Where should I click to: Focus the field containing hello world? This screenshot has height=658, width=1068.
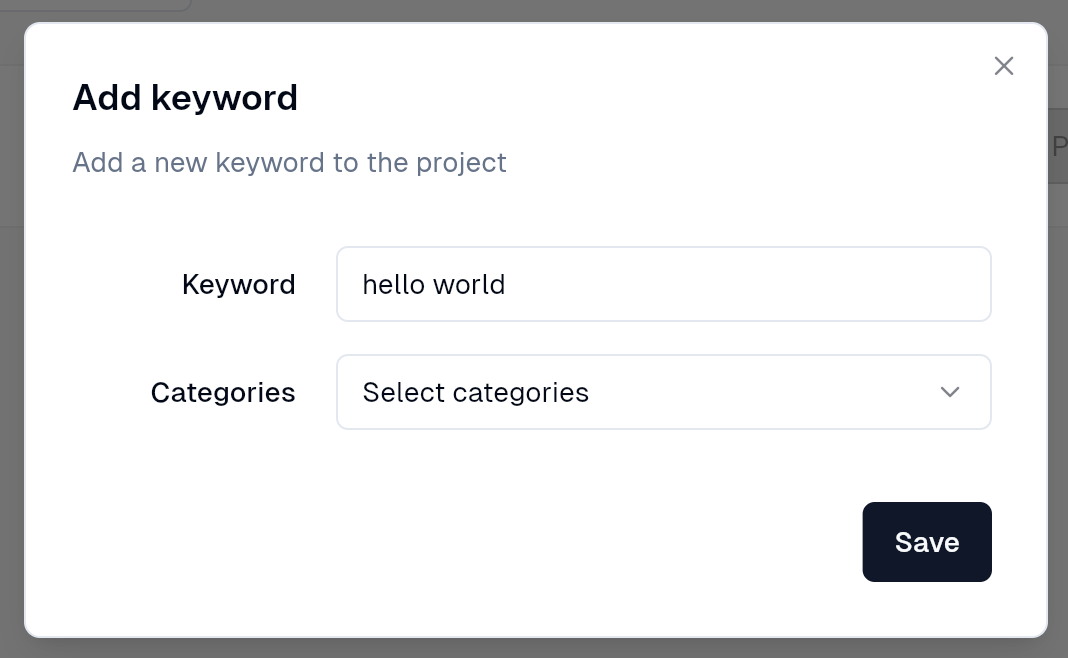point(664,284)
